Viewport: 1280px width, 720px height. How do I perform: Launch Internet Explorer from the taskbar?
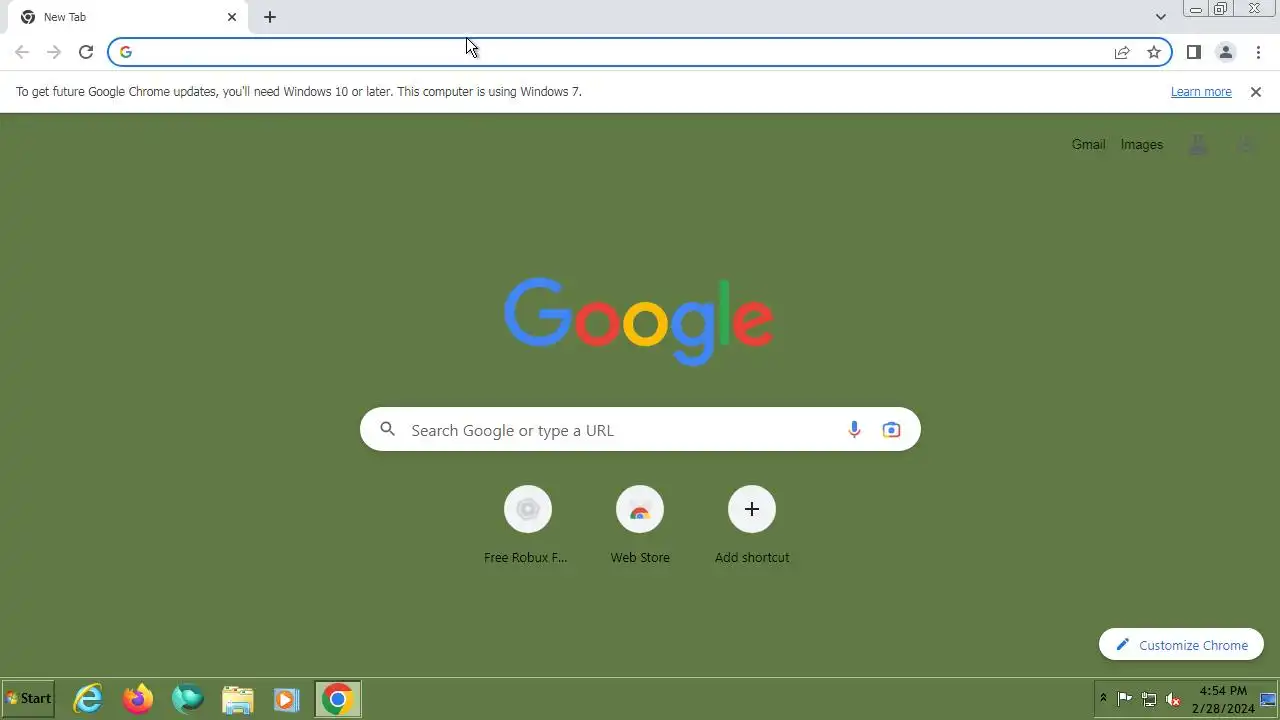pos(89,699)
